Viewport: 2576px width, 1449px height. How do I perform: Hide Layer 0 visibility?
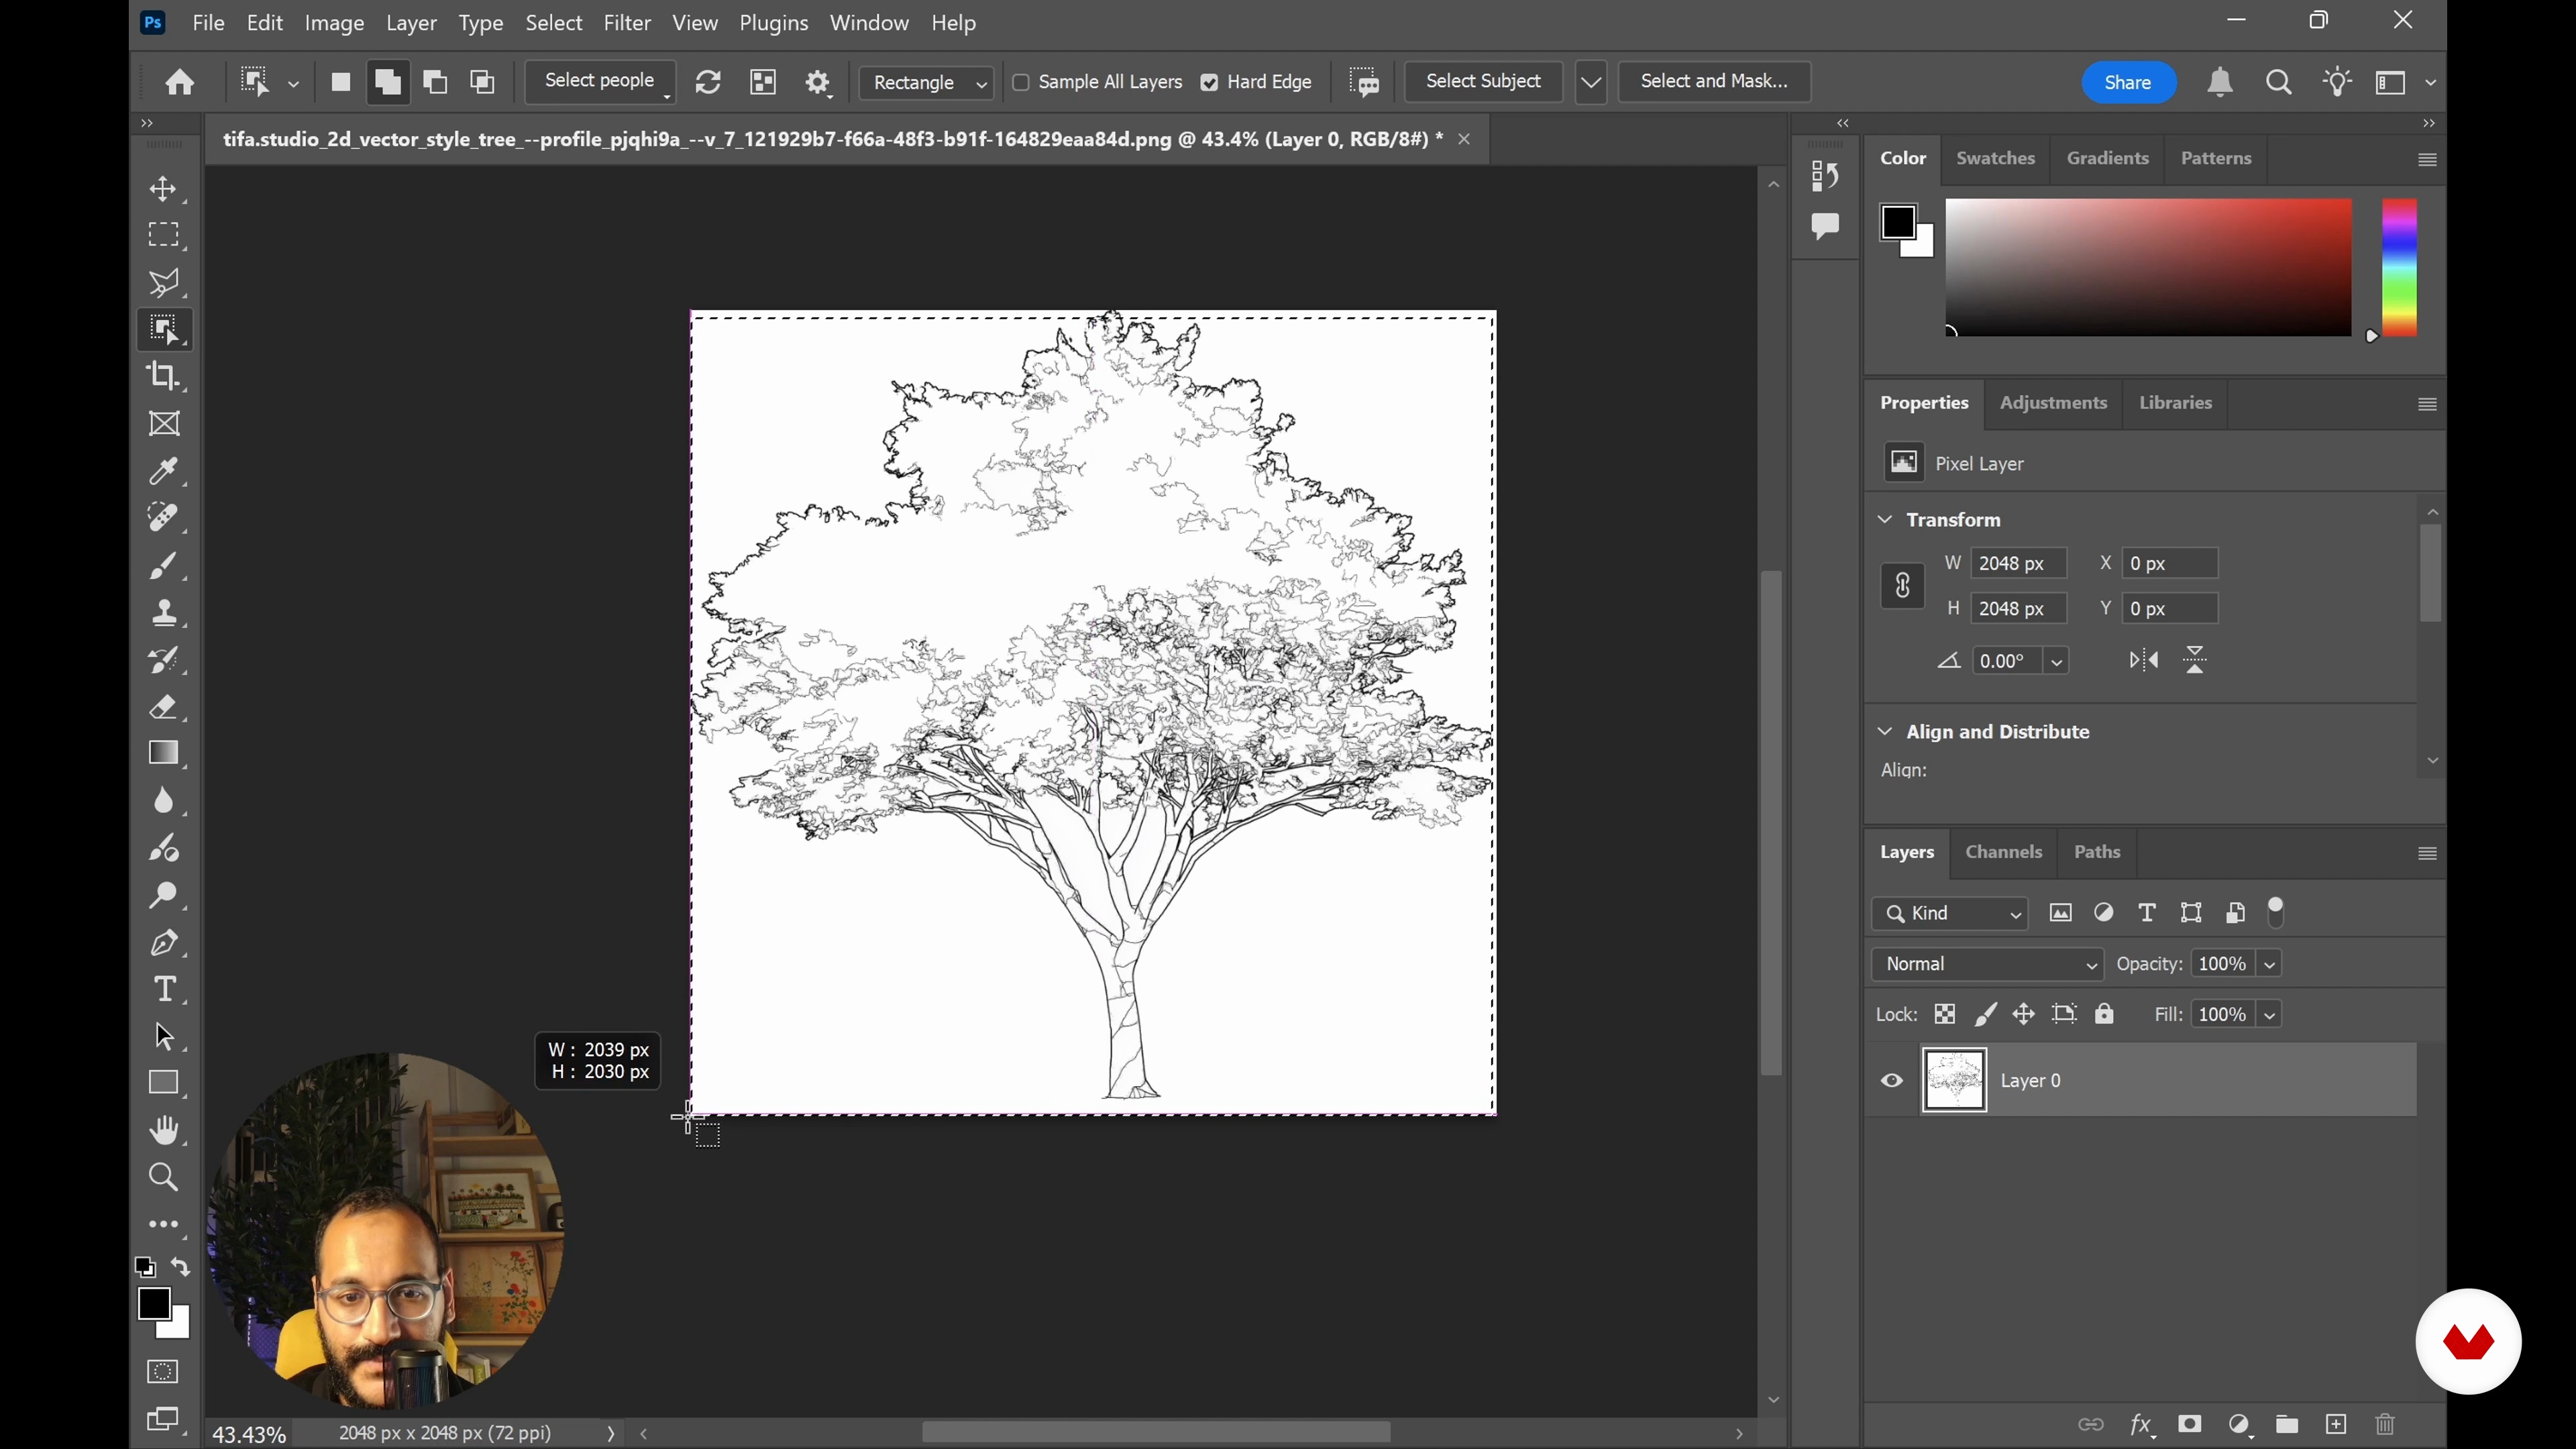pos(1892,1081)
